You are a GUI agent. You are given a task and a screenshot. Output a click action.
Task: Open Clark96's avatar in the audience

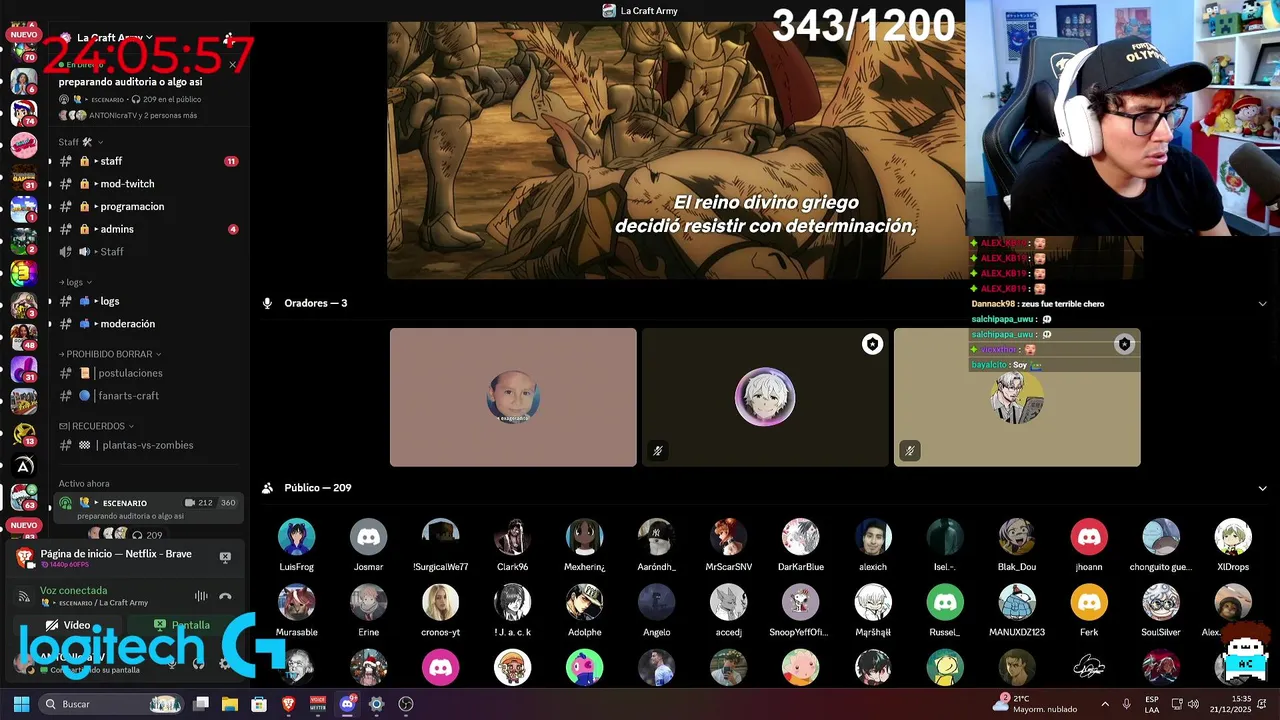(512, 537)
